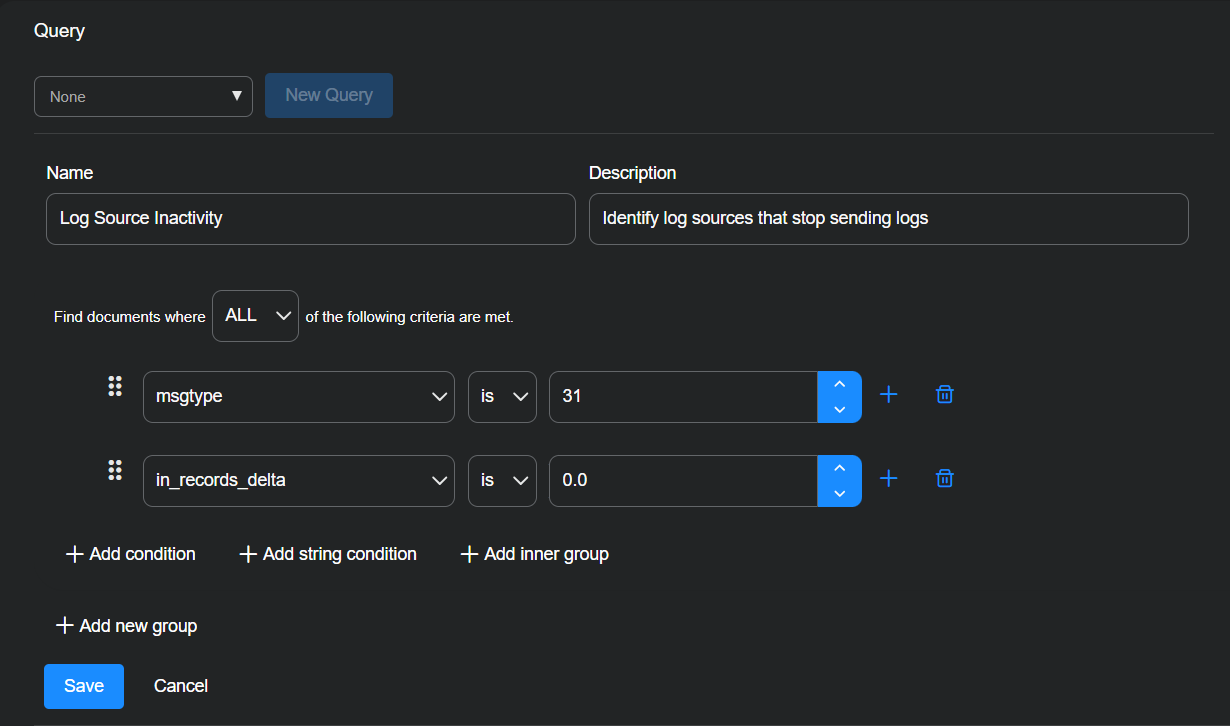Click the Description input field
1230x726 pixels.
[888, 218]
